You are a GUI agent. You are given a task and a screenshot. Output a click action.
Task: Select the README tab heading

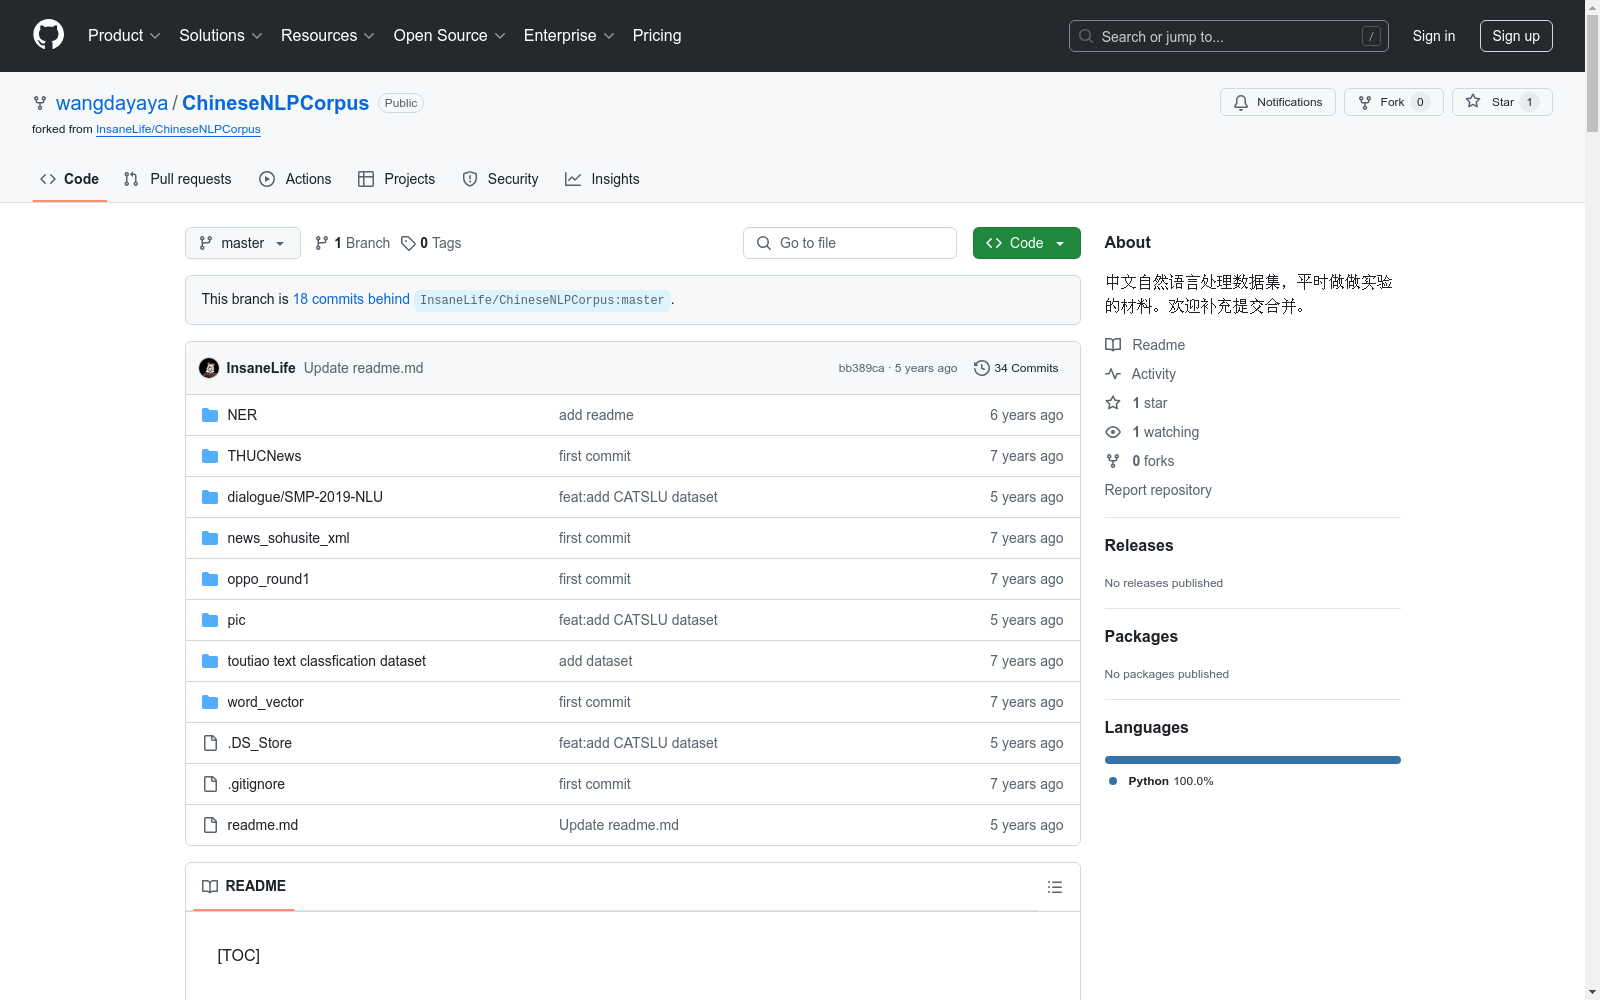tap(244, 886)
